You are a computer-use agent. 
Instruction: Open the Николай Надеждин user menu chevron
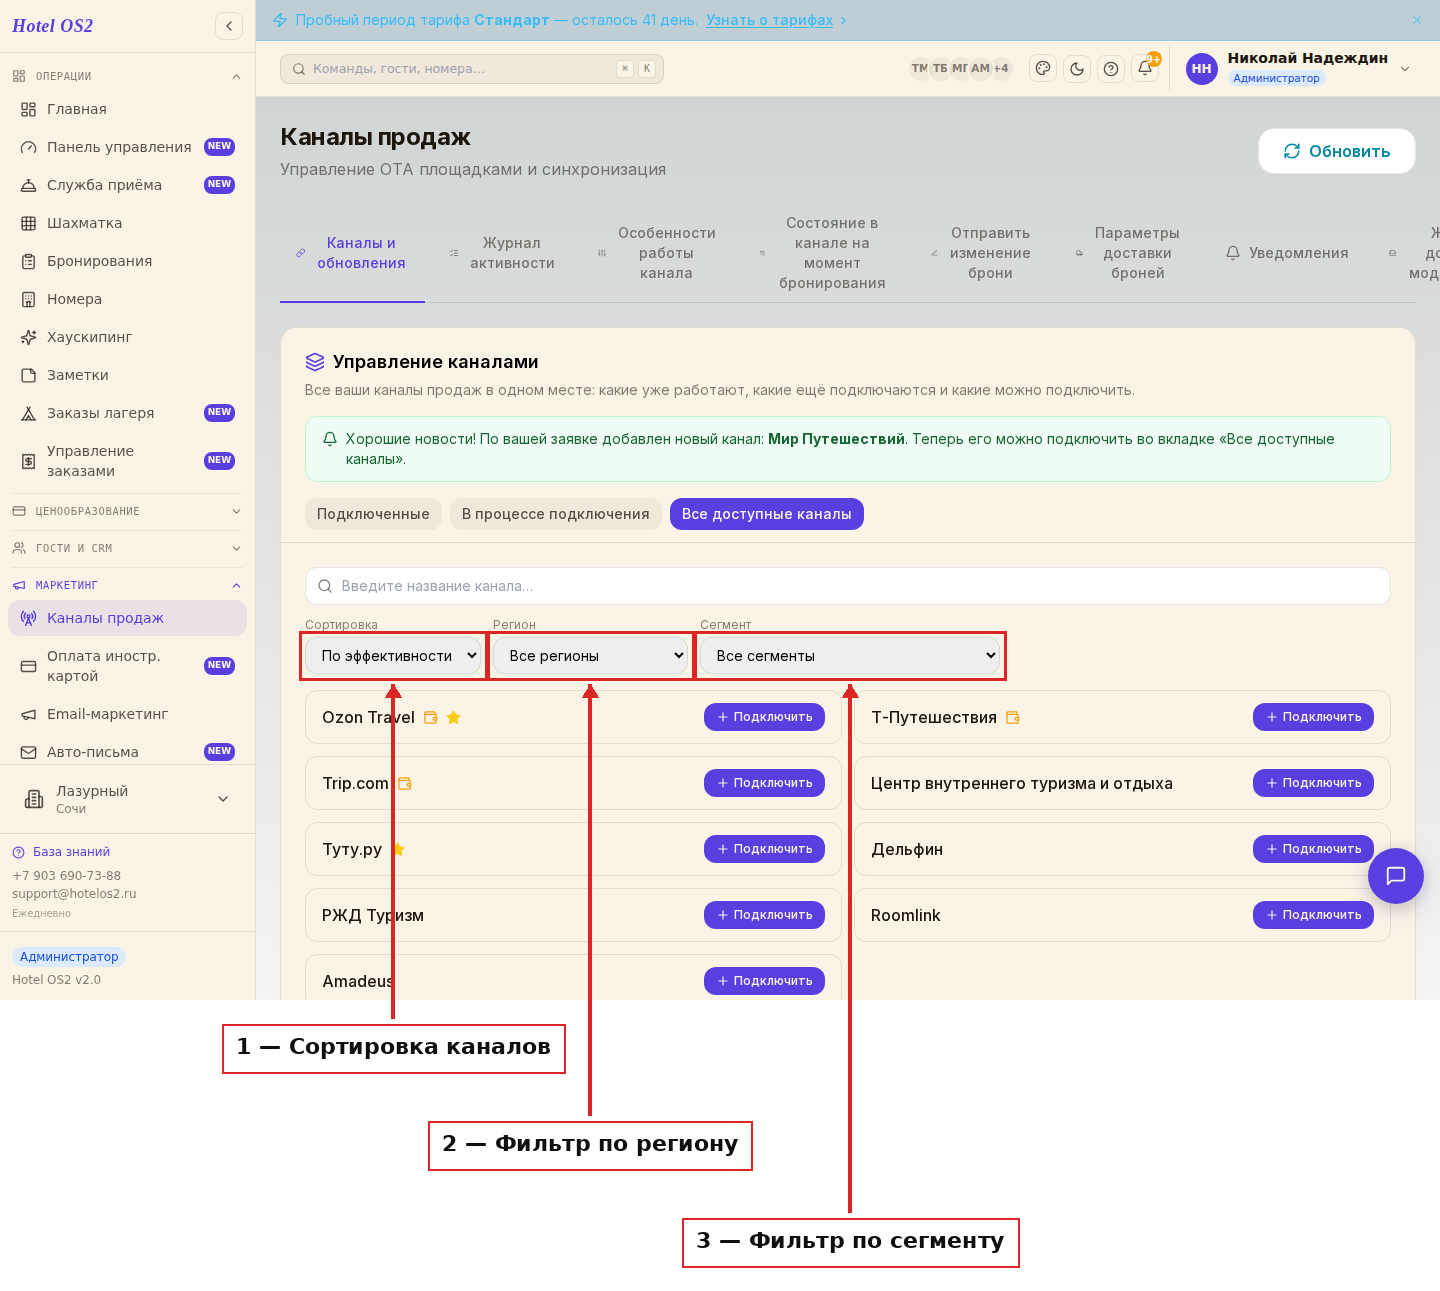pyautogui.click(x=1405, y=68)
